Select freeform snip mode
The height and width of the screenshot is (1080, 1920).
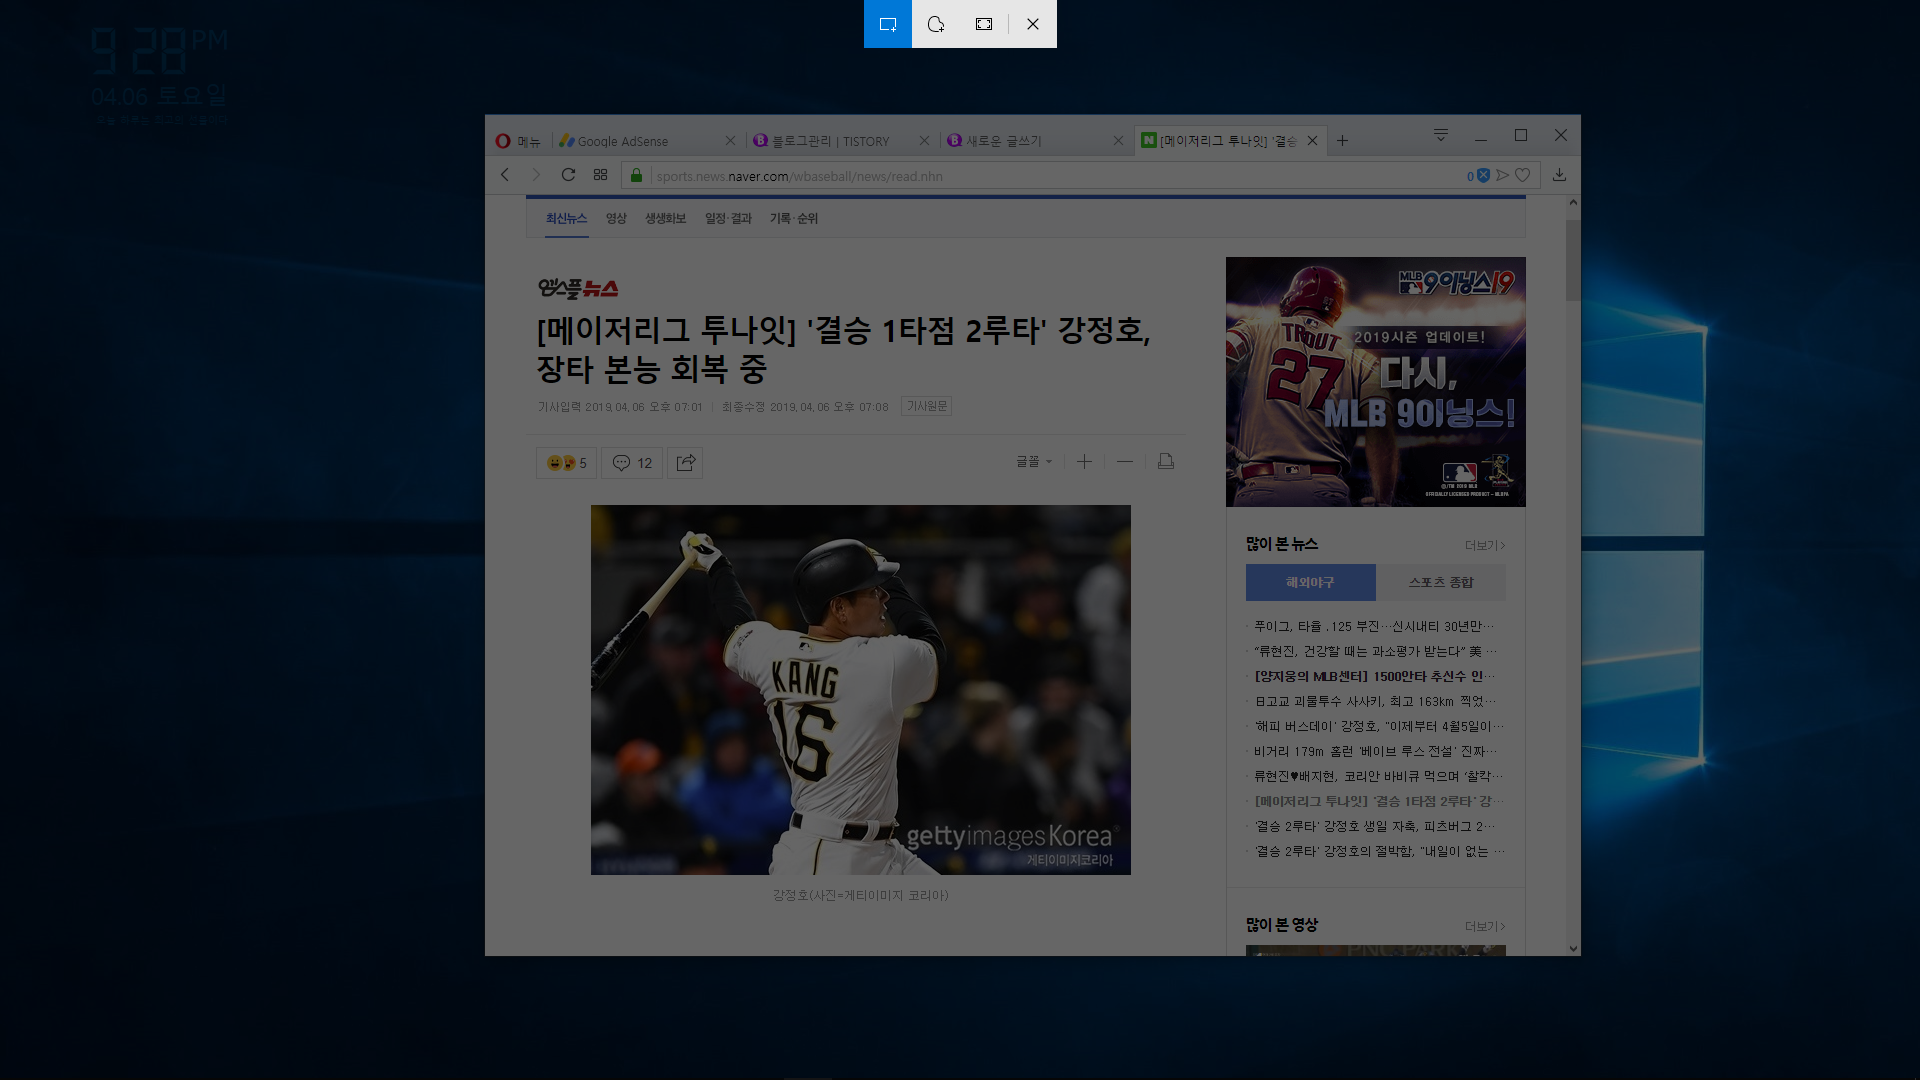(936, 24)
